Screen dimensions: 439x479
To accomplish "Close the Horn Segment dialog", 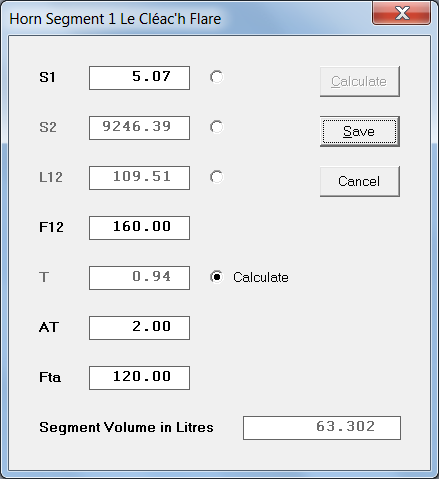I will point(401,13).
